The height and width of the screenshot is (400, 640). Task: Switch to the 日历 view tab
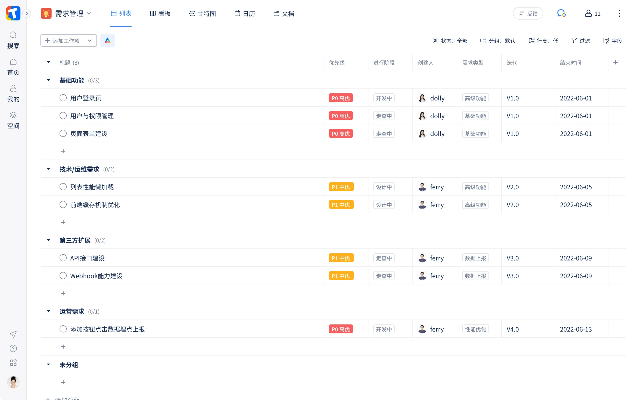point(244,13)
